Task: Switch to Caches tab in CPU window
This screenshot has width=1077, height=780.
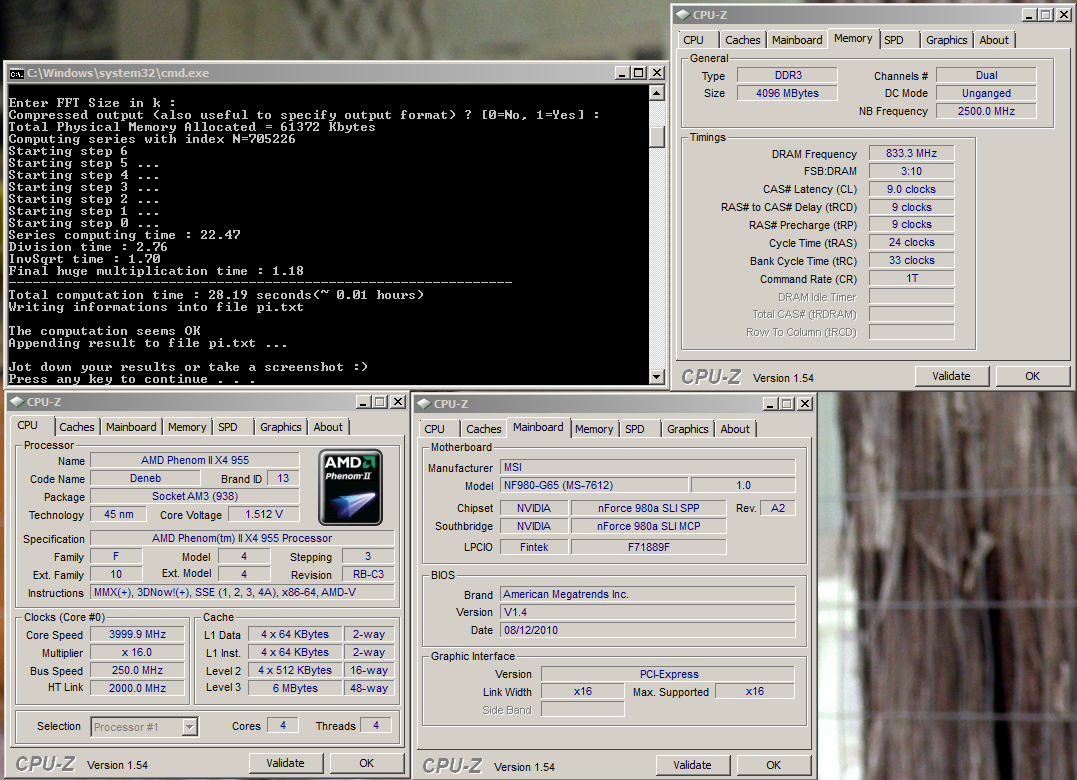Action: pos(76,427)
